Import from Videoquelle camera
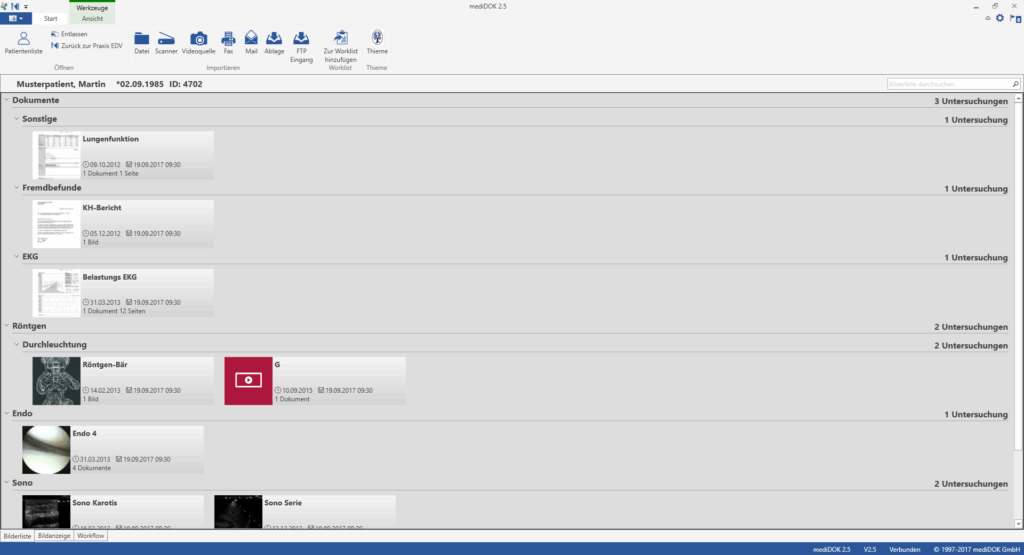The height and width of the screenshot is (555, 1024). 198,42
